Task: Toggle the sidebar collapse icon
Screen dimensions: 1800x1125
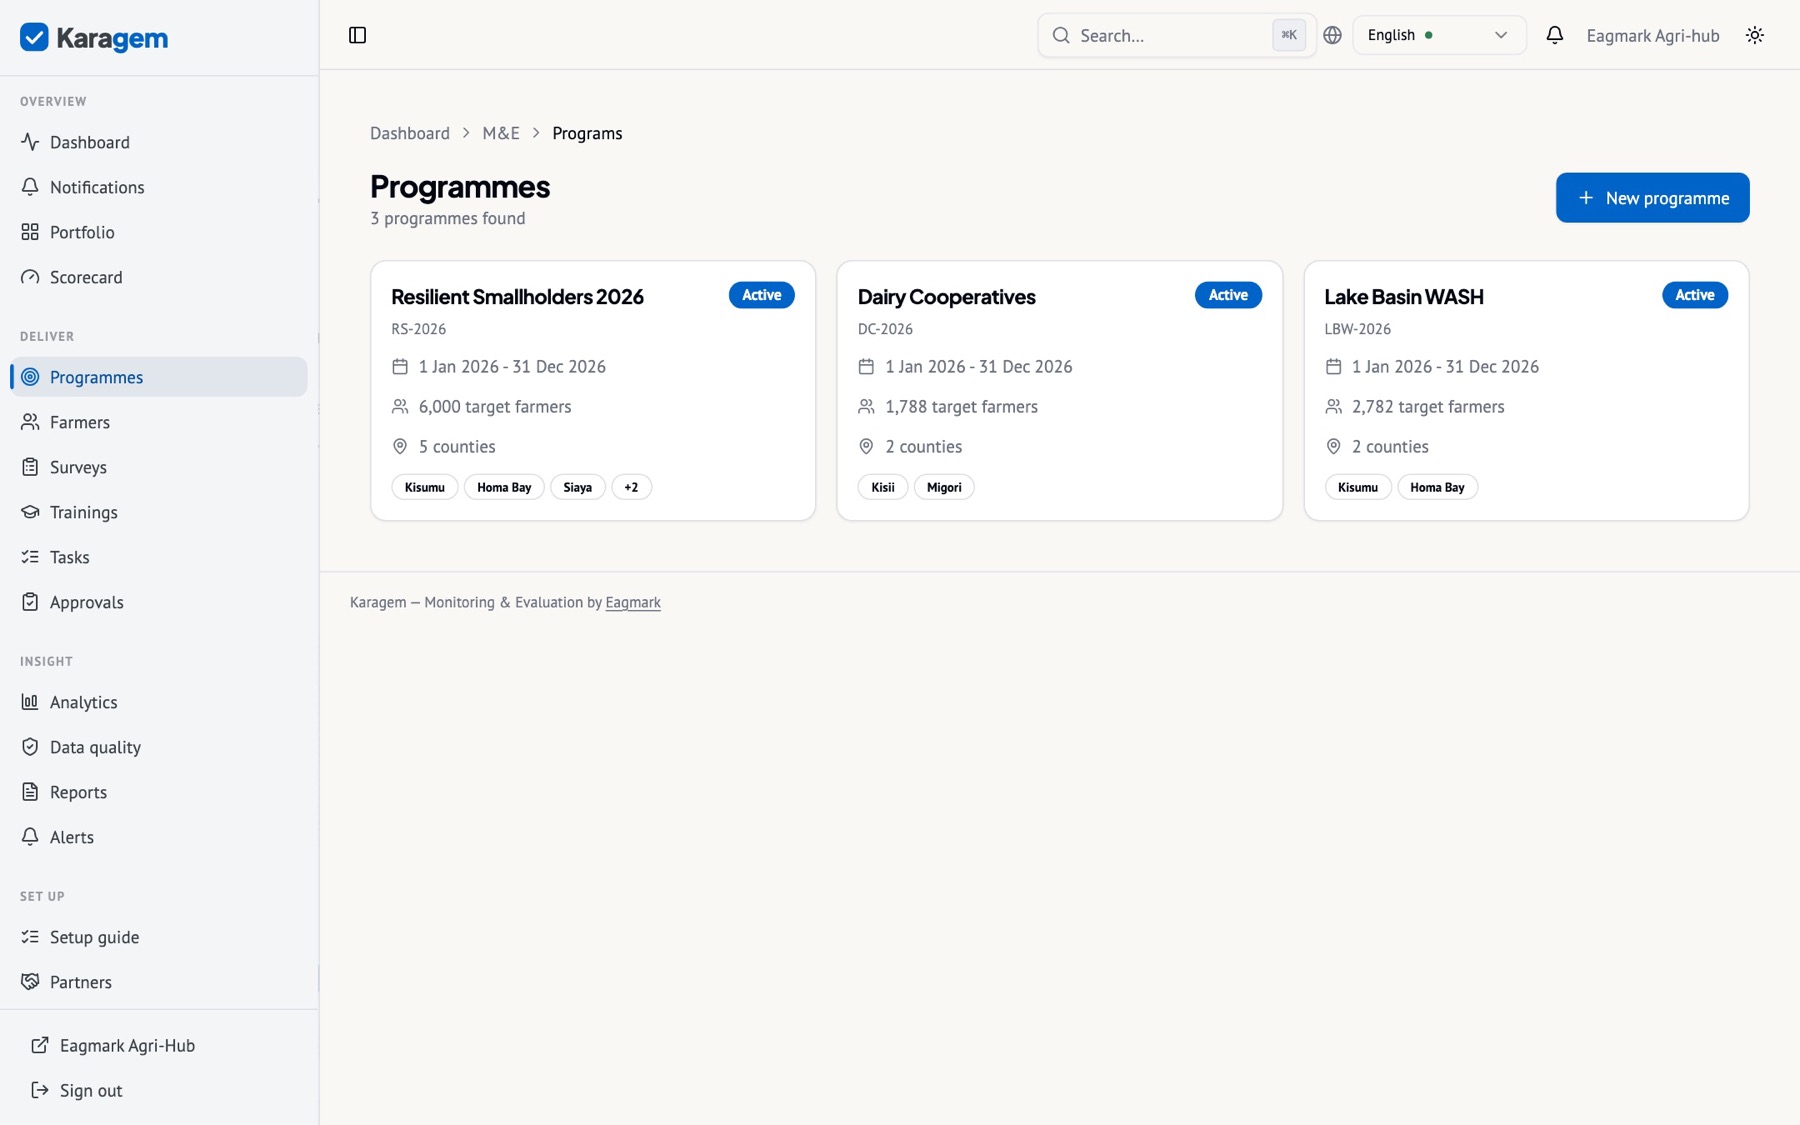Action: pos(357,35)
